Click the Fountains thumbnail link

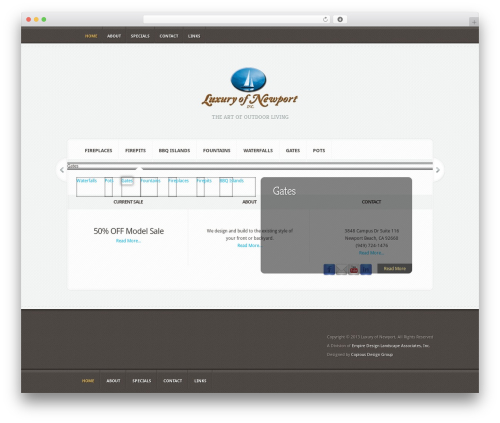(150, 180)
